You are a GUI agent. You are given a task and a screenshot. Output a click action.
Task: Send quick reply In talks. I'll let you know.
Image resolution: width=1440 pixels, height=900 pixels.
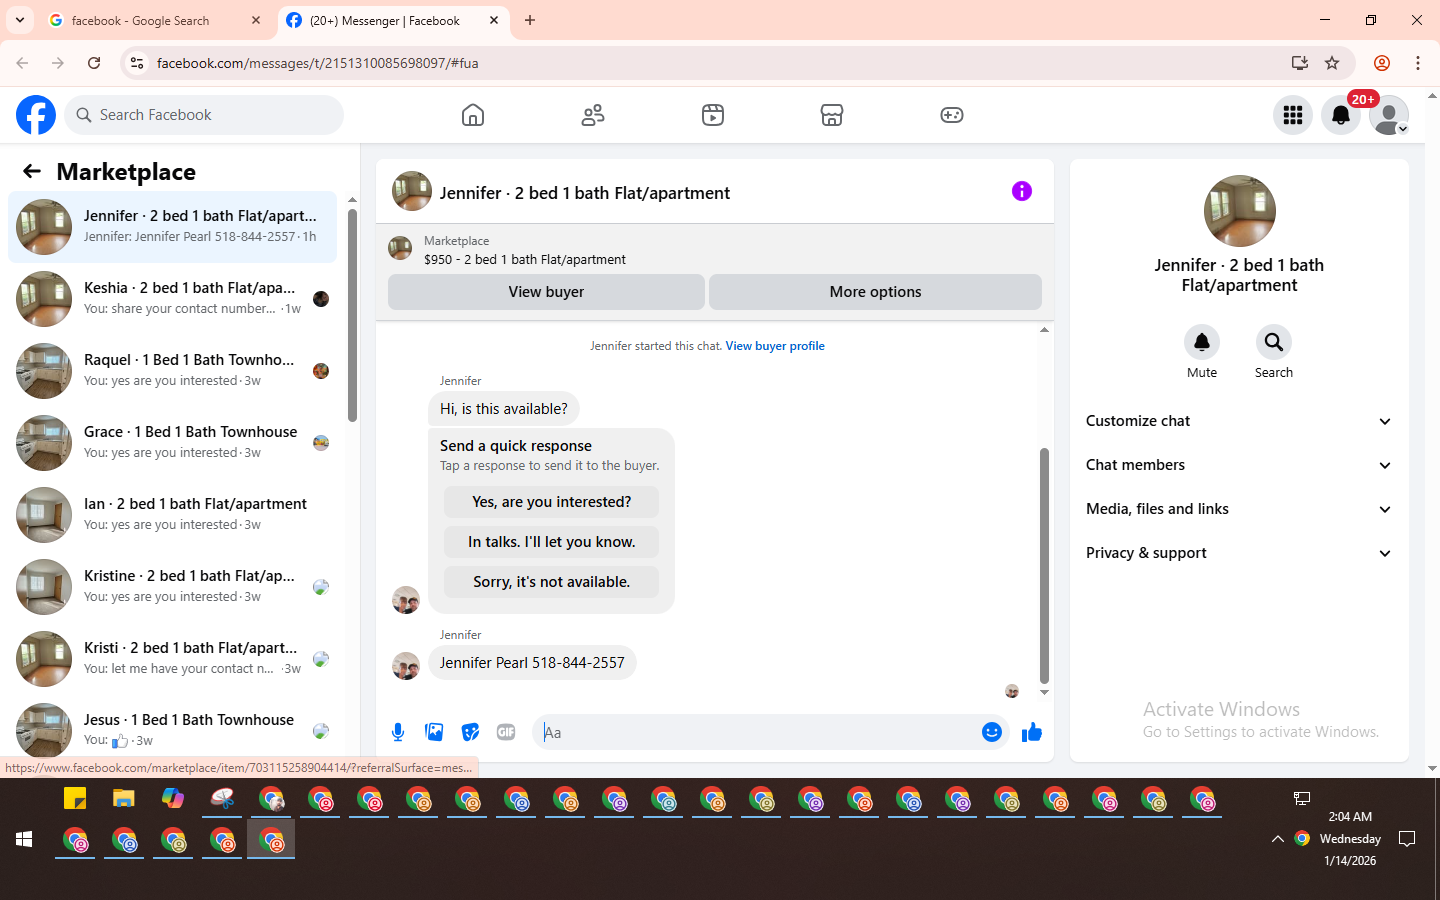click(552, 542)
